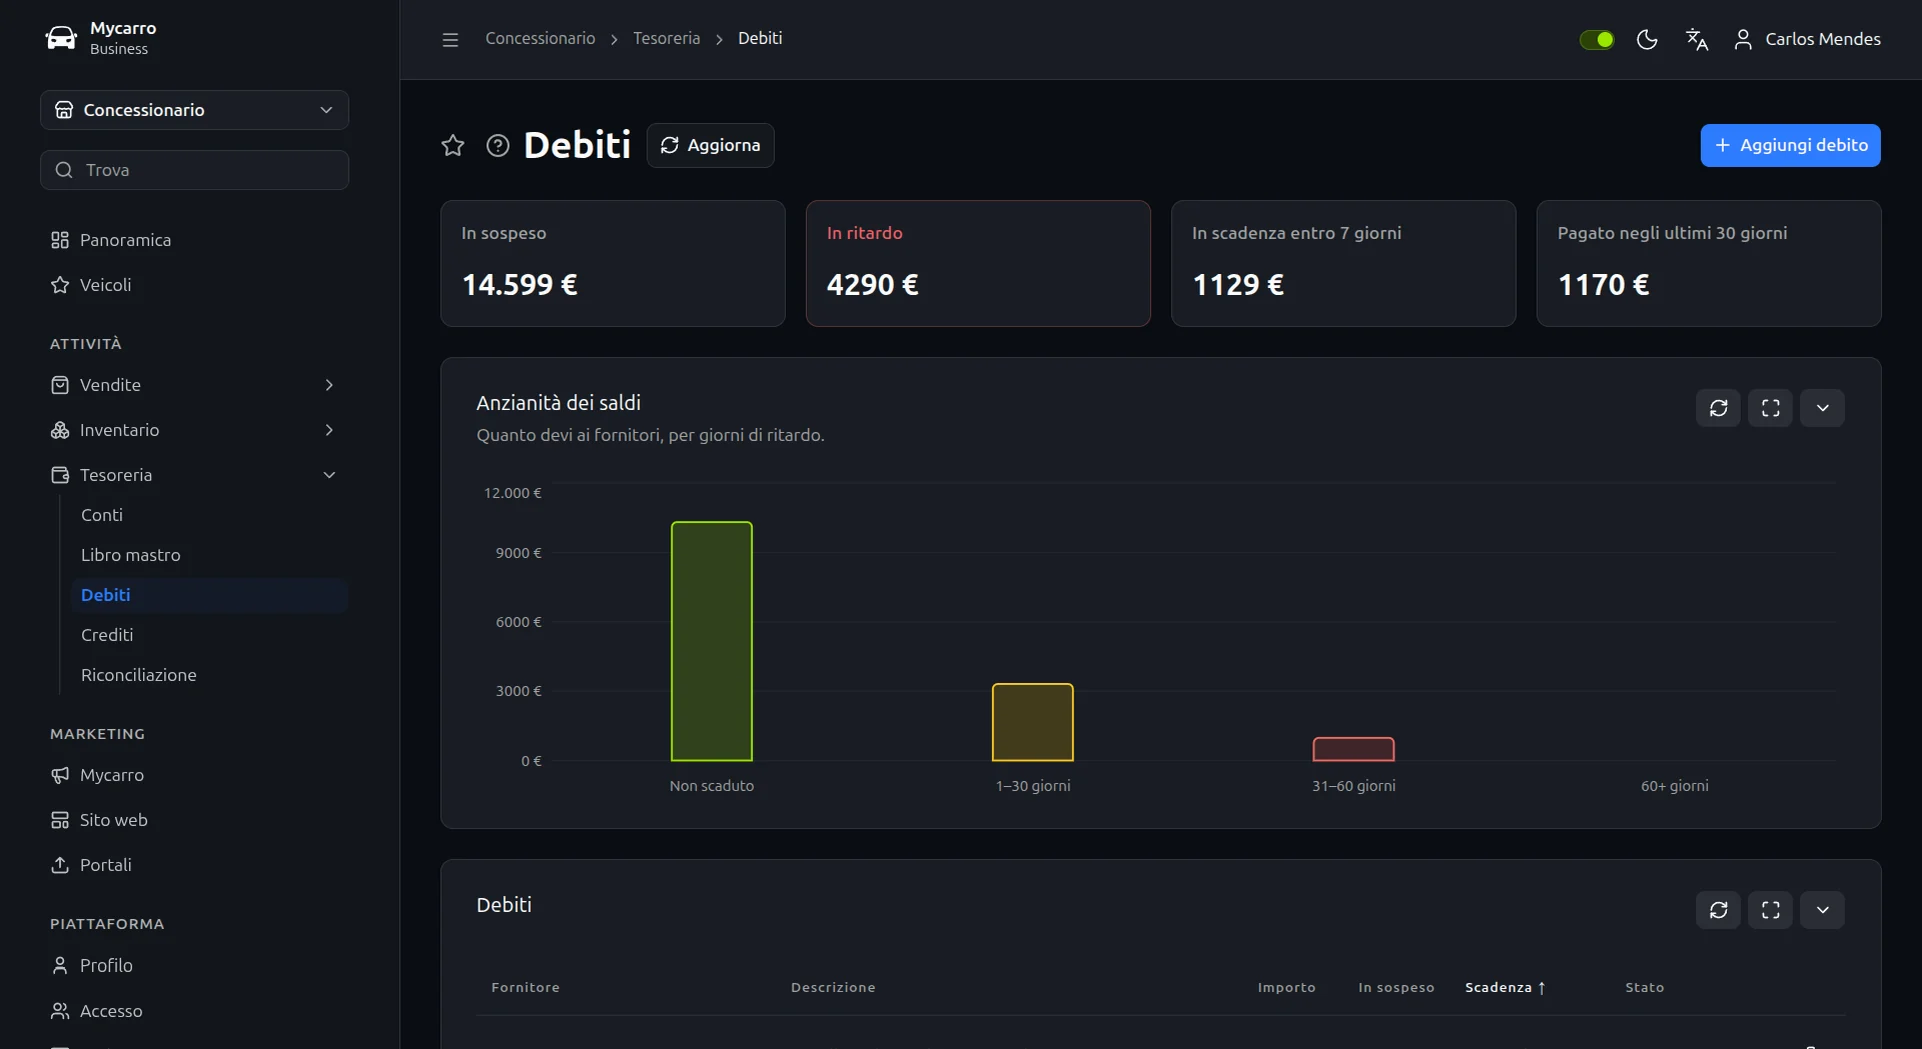Click the Aggiungi debito button
Image resolution: width=1922 pixels, height=1049 pixels.
(x=1790, y=145)
